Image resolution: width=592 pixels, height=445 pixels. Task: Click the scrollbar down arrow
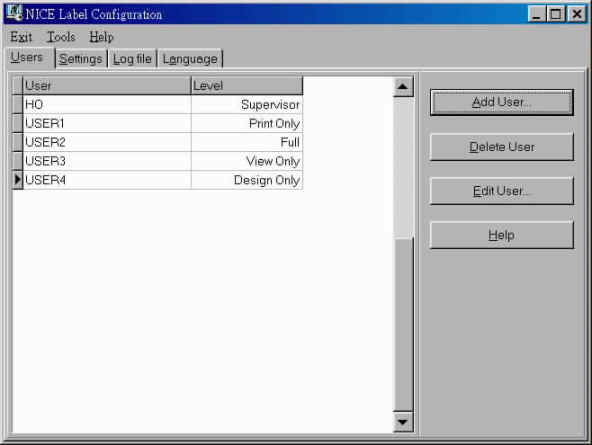[403, 422]
